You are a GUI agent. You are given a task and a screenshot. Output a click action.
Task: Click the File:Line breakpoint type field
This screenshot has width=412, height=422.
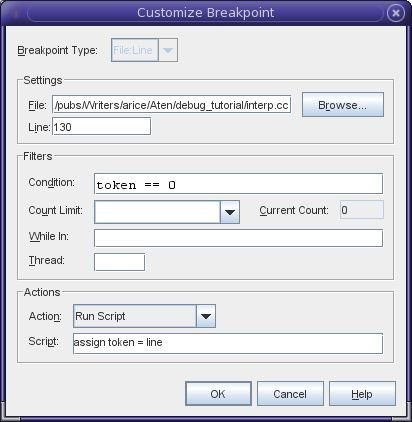[x=135, y=50]
